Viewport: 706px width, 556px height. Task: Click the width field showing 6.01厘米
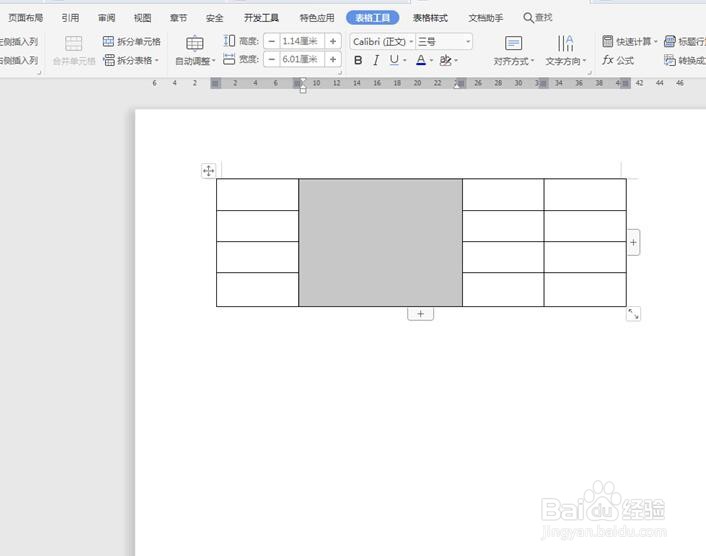[x=302, y=59]
